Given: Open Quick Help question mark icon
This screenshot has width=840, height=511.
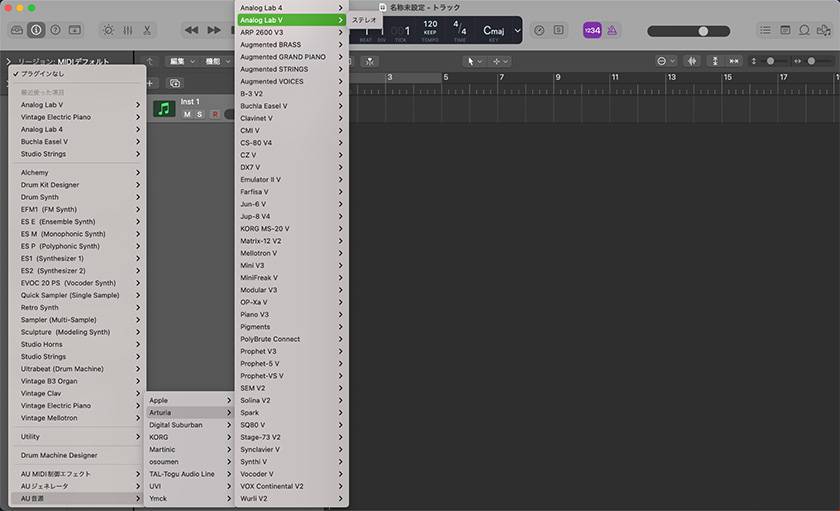Looking at the screenshot, I should pos(55,30).
